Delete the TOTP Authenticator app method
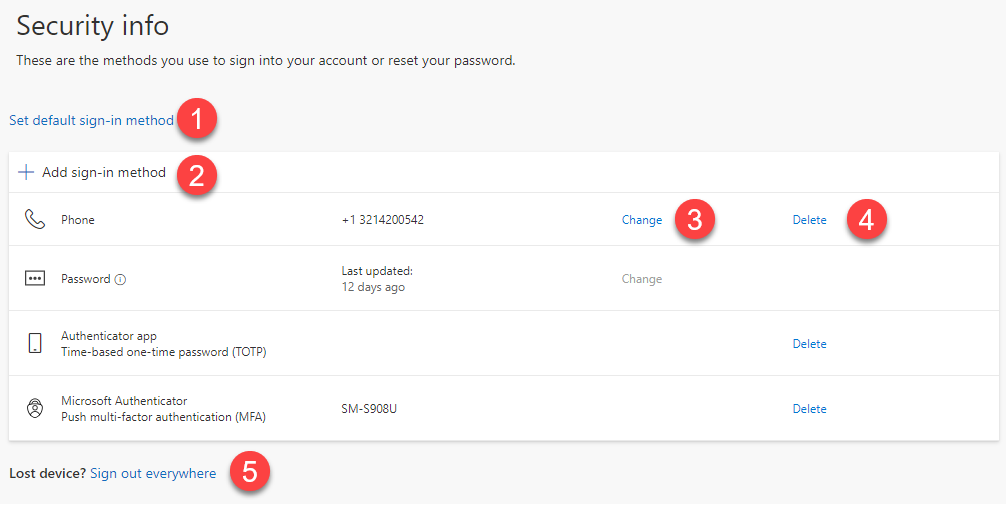 (809, 344)
